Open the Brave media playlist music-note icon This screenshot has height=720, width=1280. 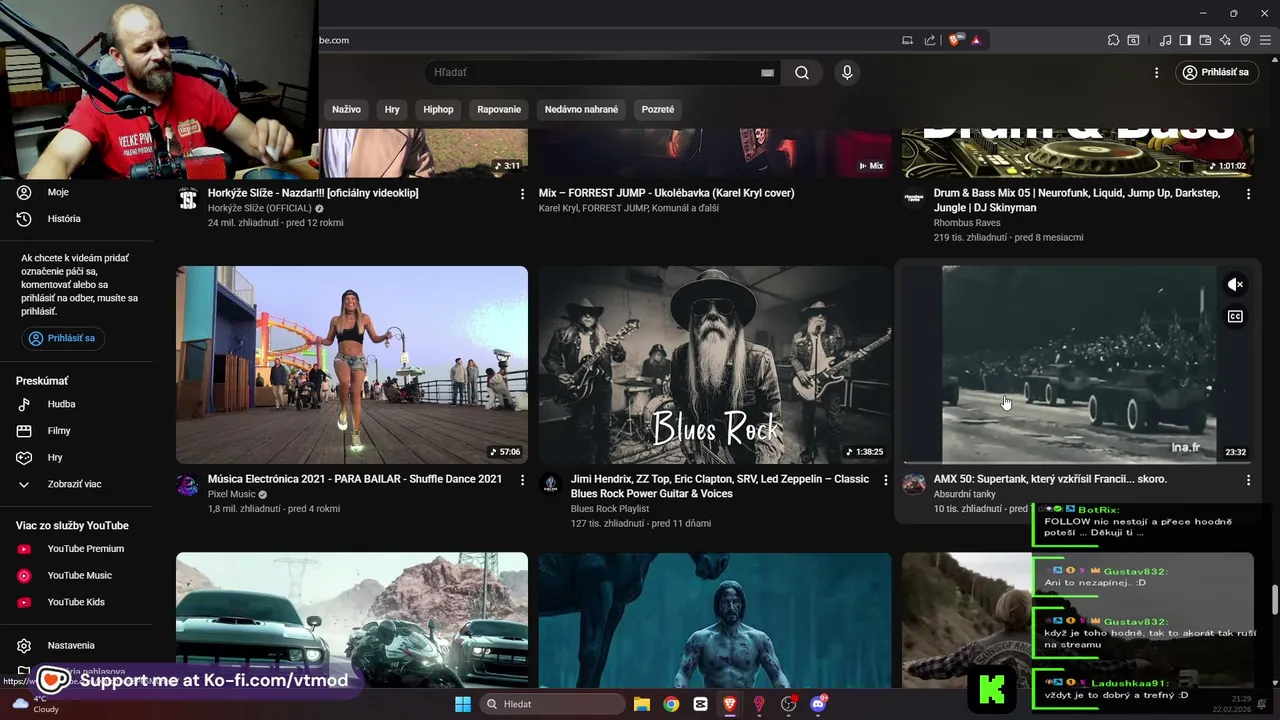[x=1165, y=40]
